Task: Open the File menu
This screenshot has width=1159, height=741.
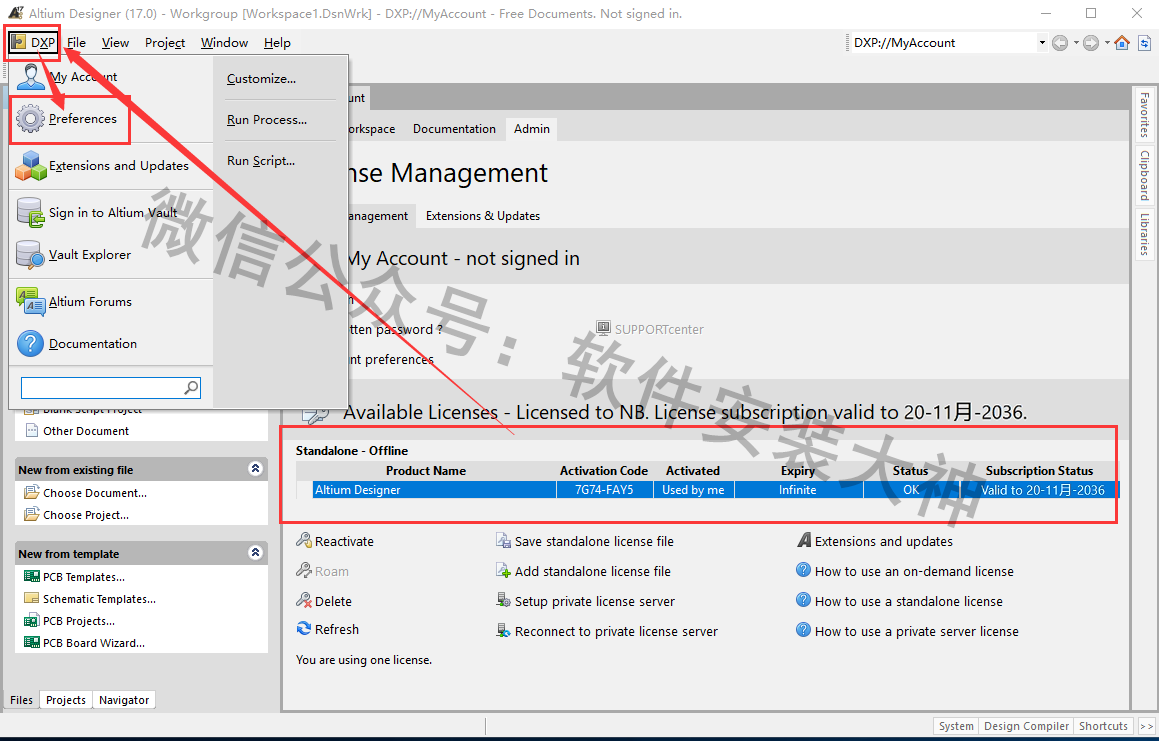Action: pyautogui.click(x=76, y=43)
